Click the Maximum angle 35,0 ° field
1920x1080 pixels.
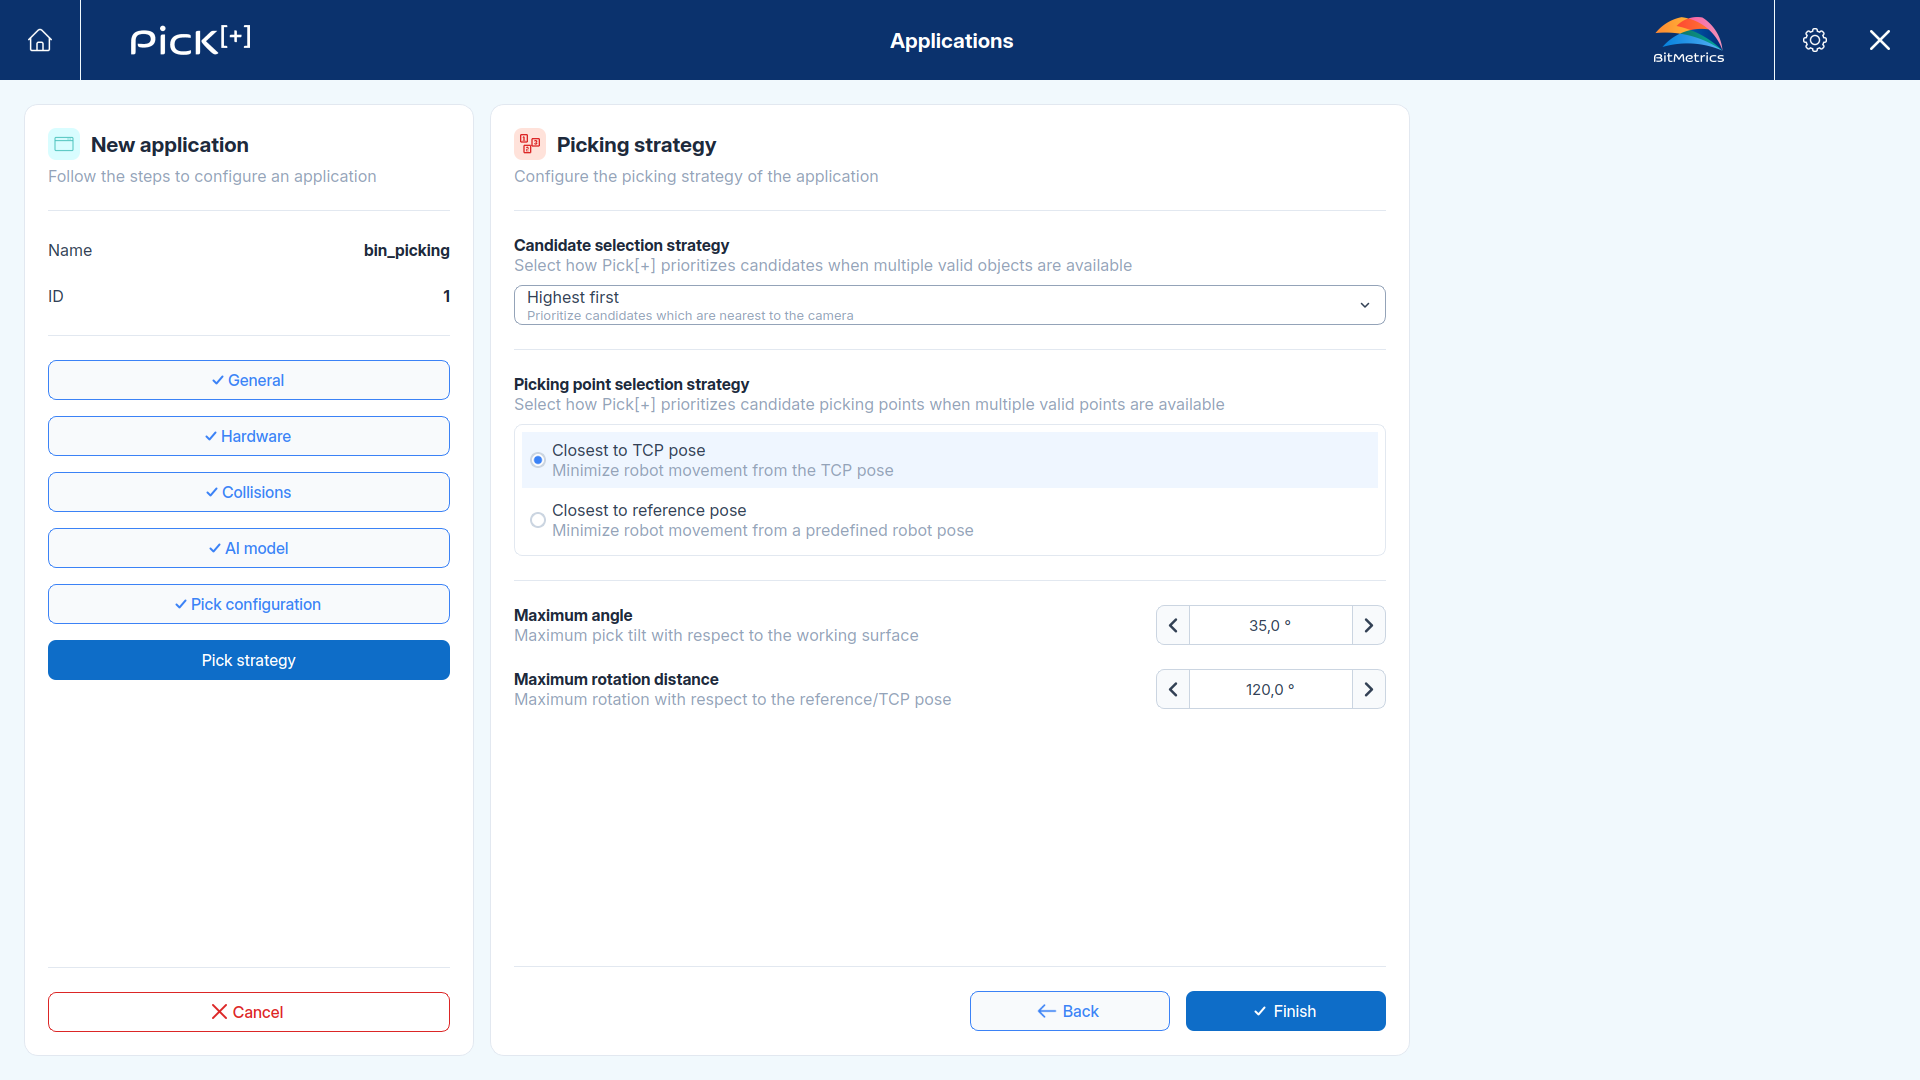[1271, 625]
